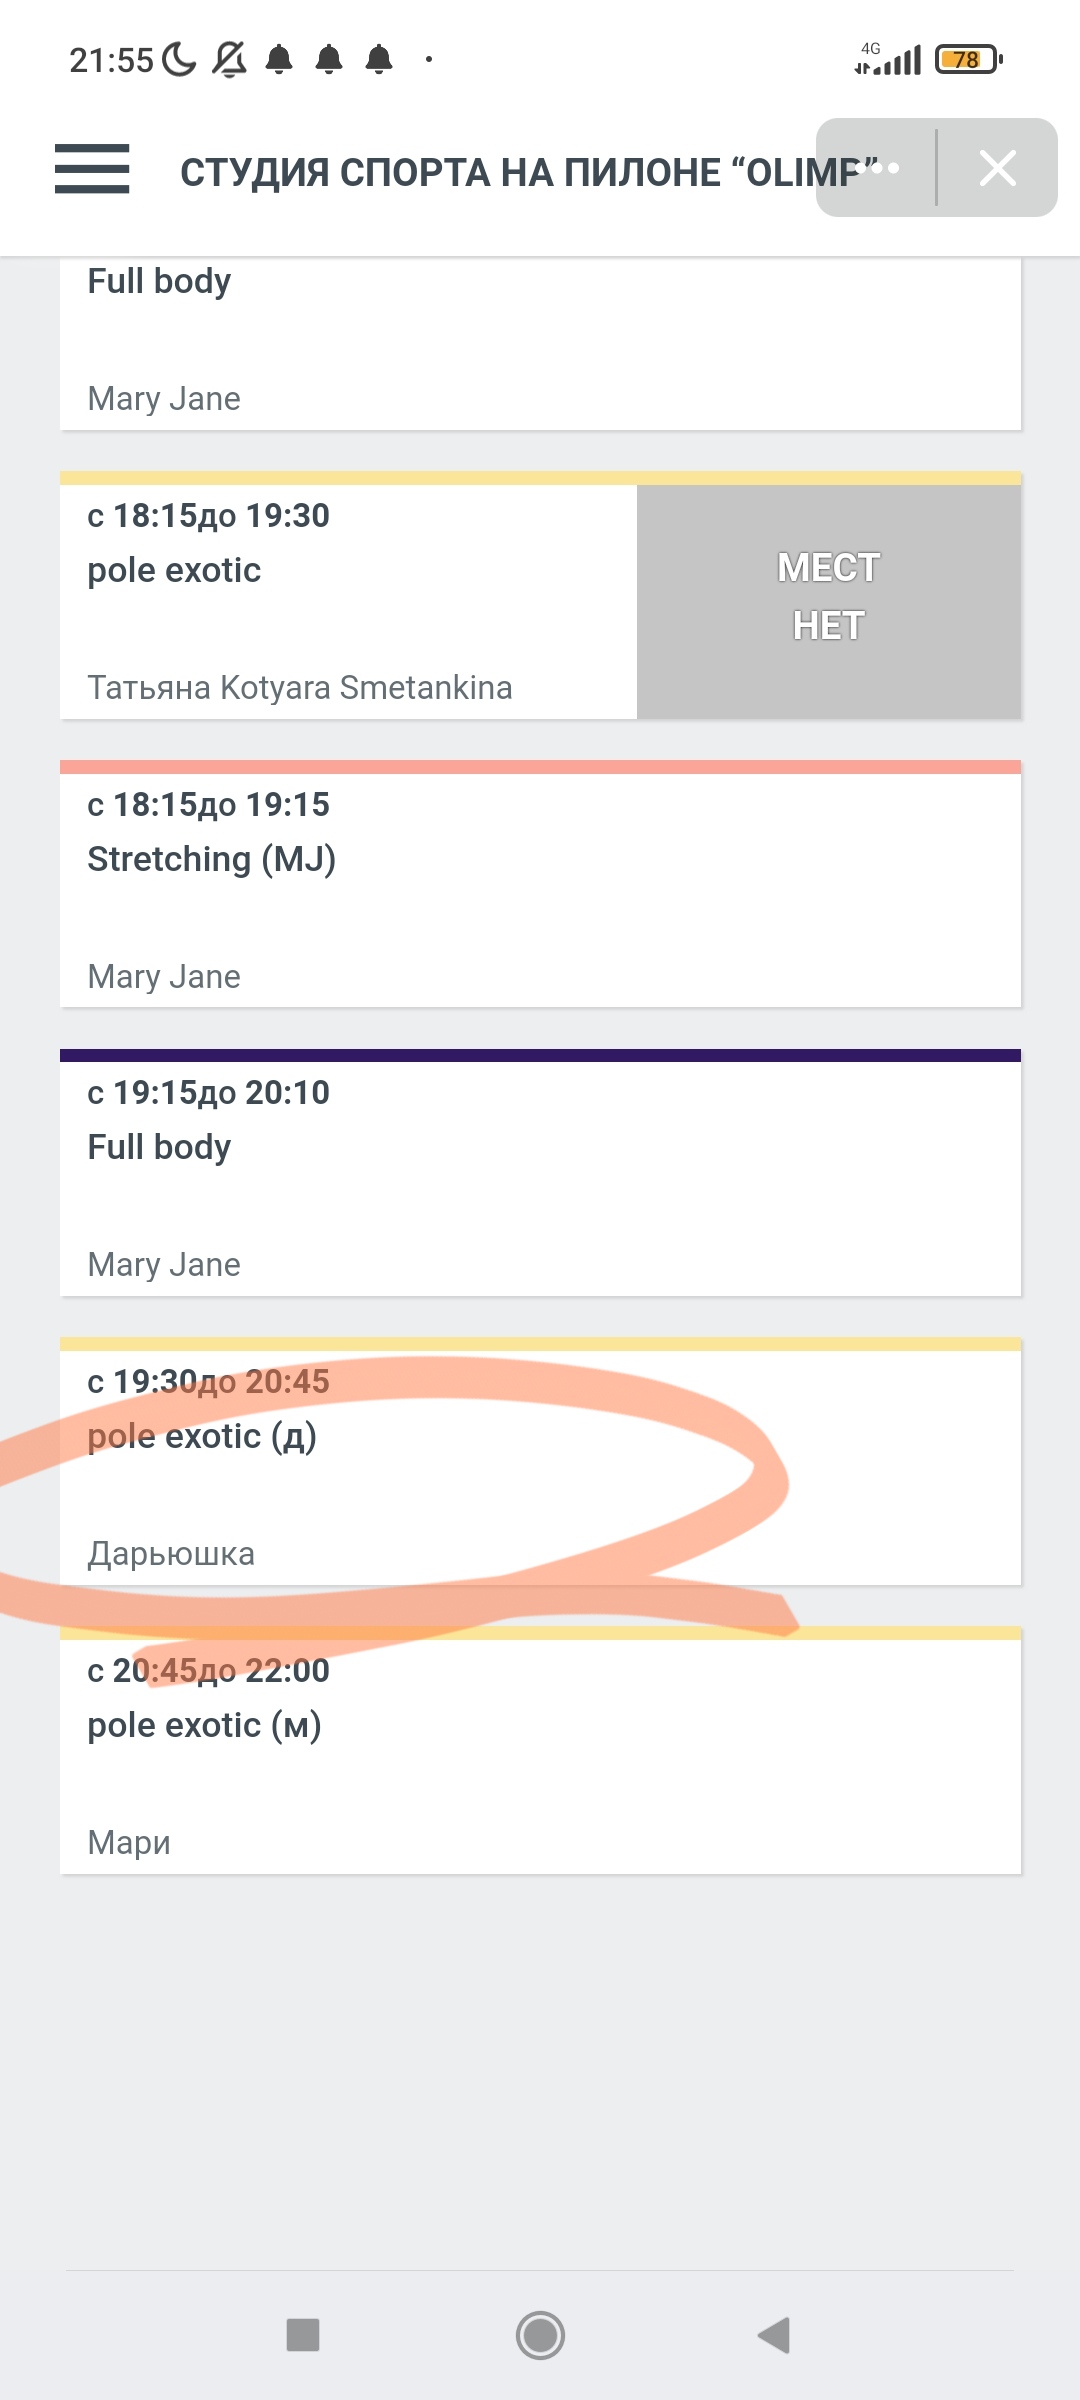The height and width of the screenshot is (2400, 1080).
Task: Tap the top partially visible Full body card
Action: 540,342
